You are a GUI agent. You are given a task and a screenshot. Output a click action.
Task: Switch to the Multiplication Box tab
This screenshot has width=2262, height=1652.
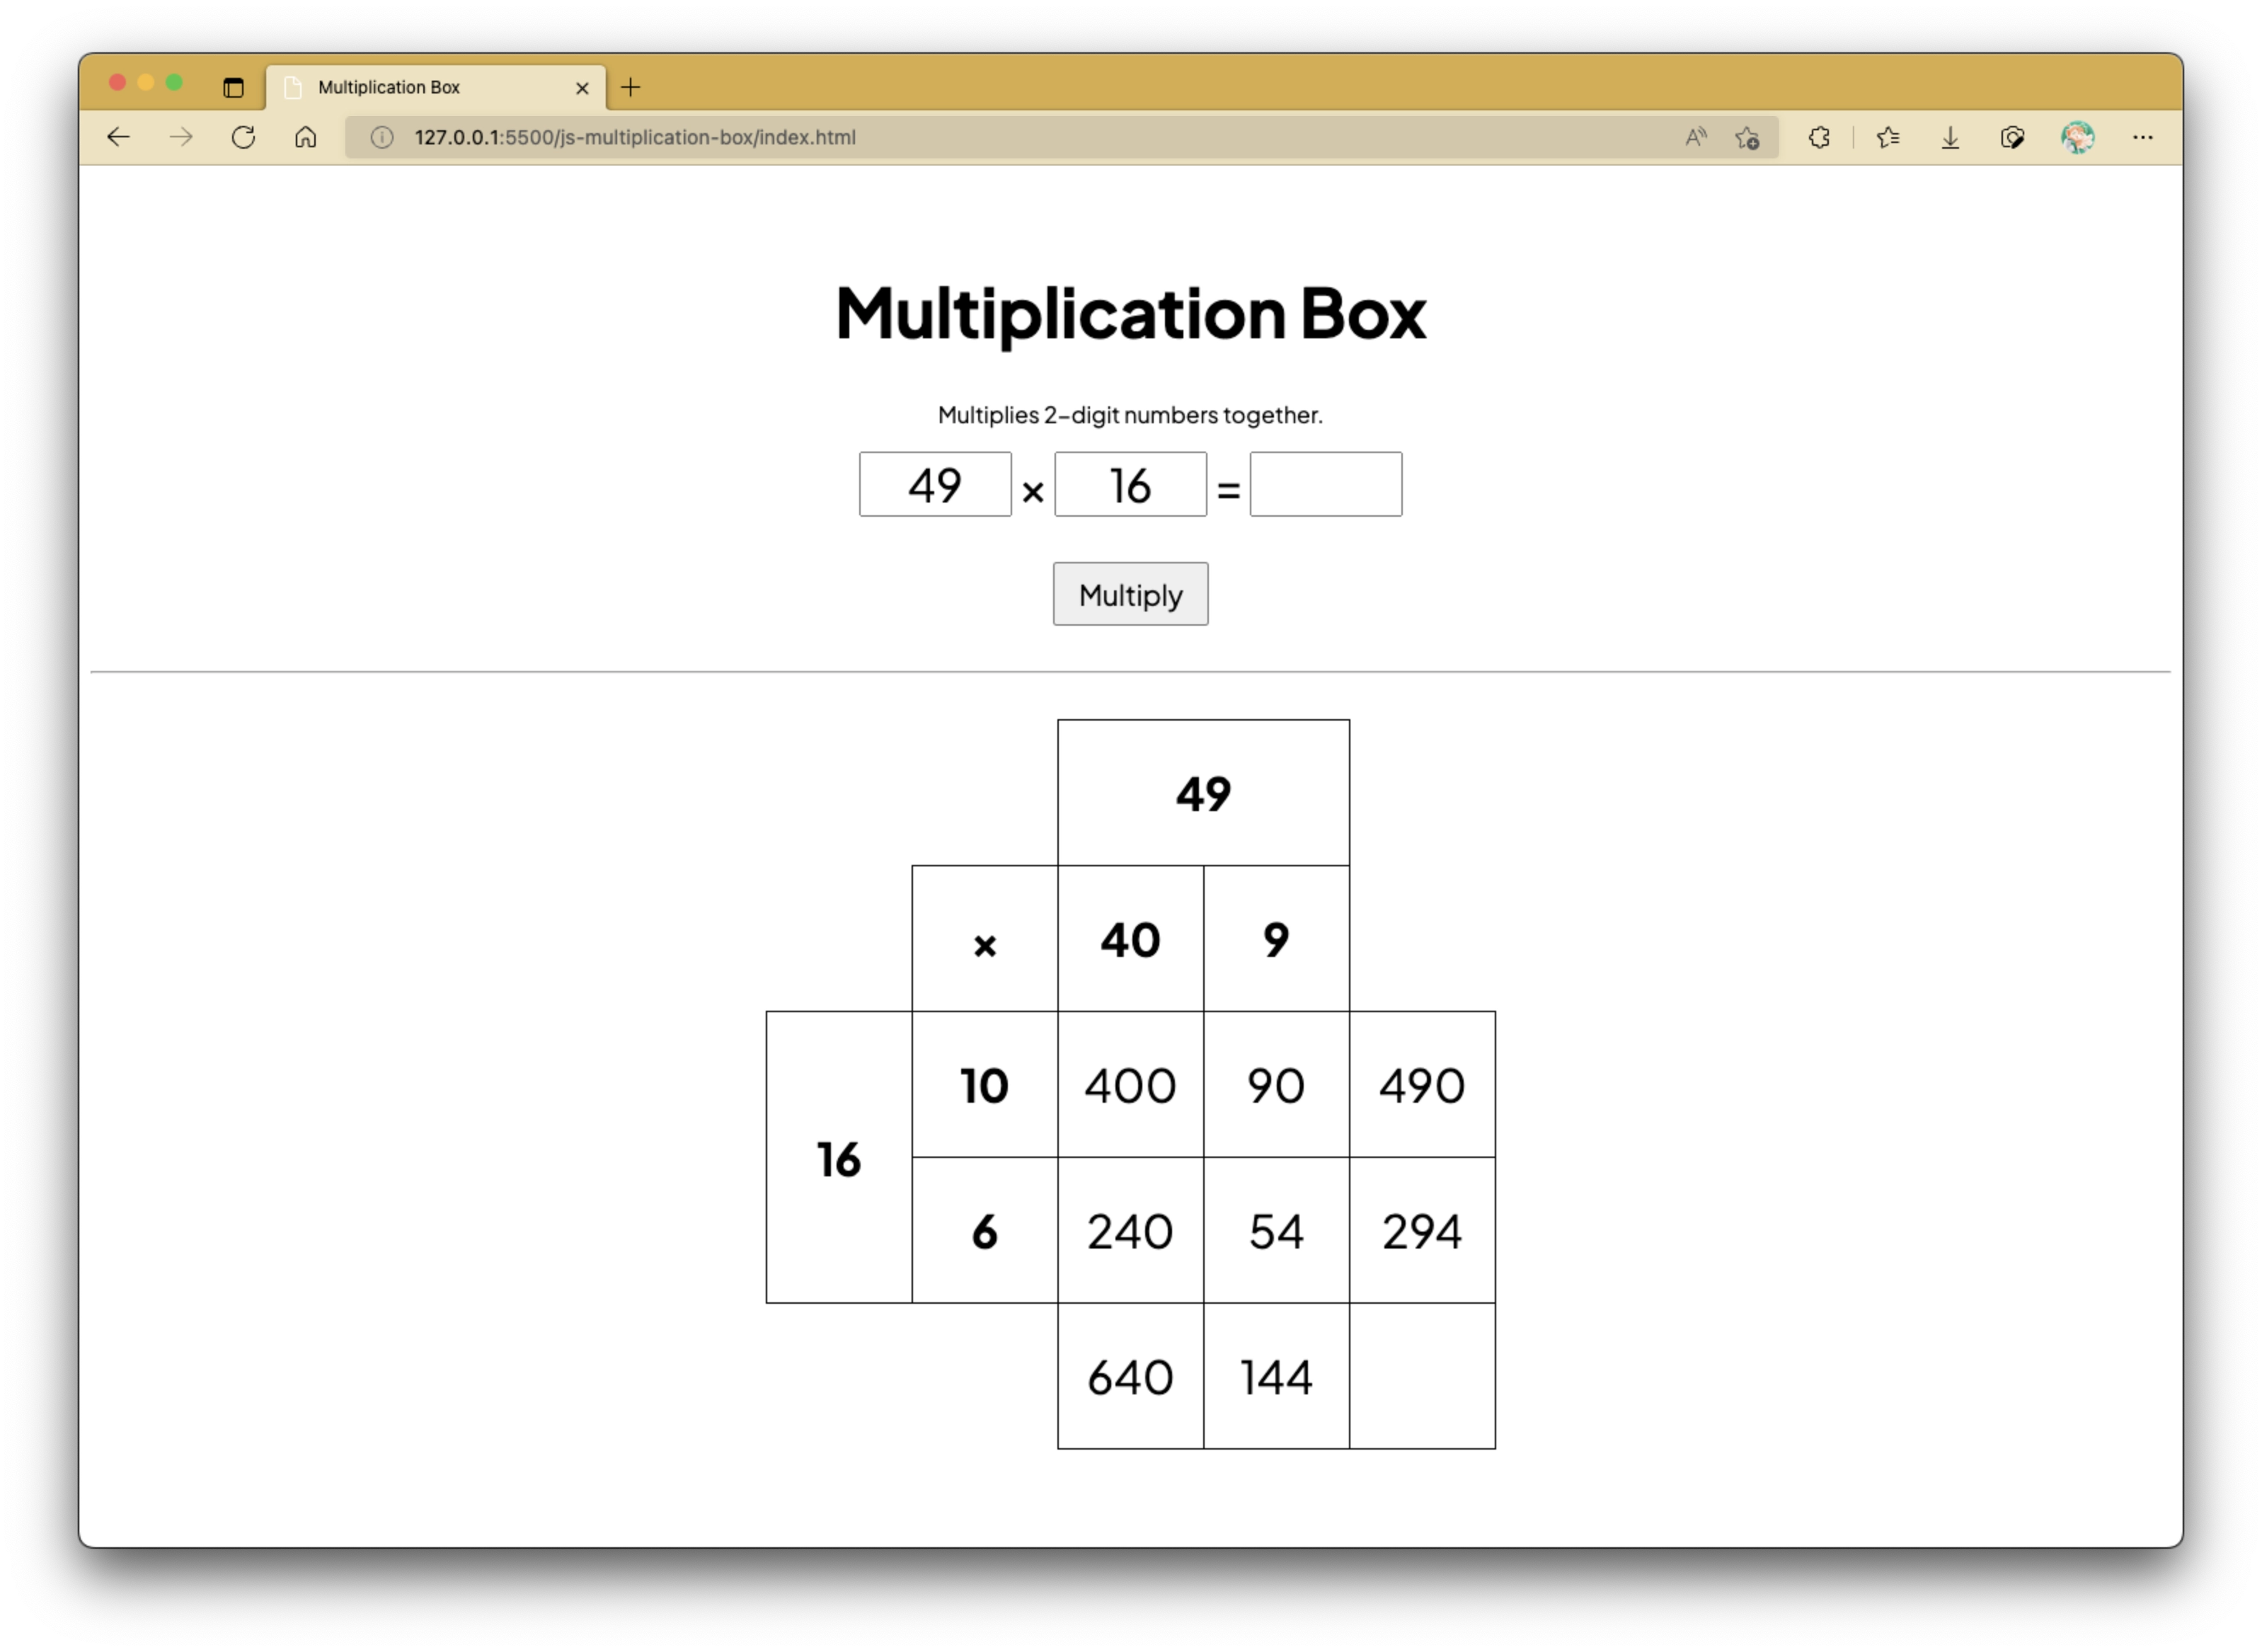pyautogui.click(x=420, y=87)
